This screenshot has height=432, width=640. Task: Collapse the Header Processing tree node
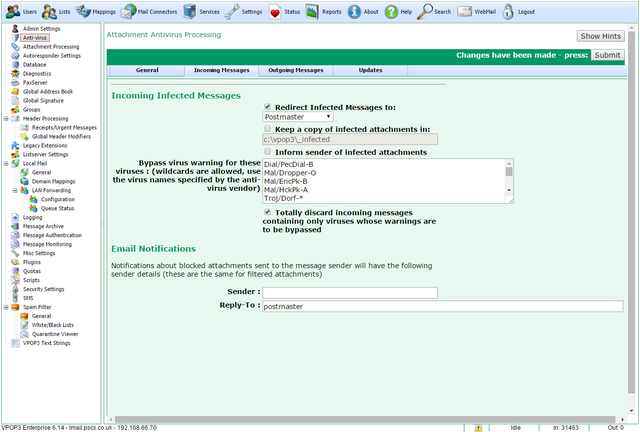(x=6, y=119)
